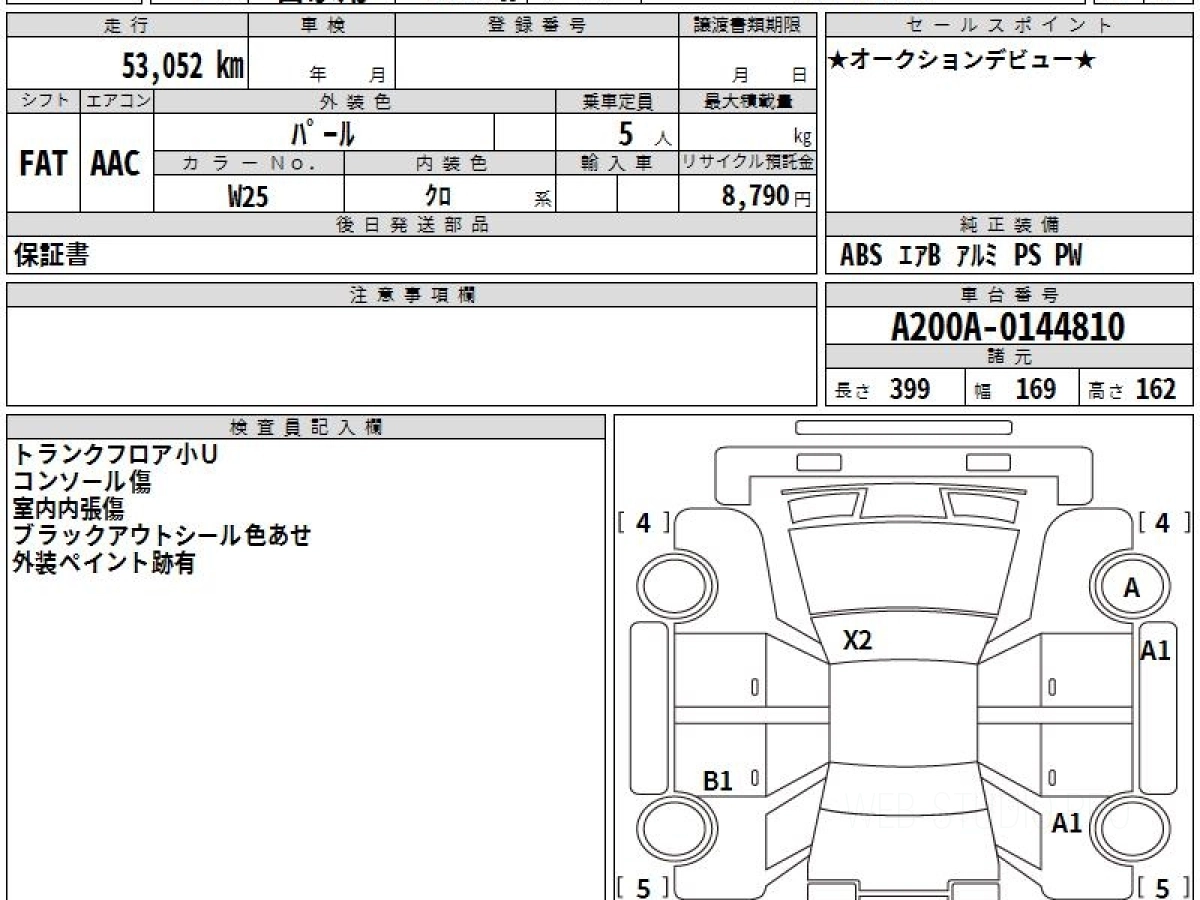The width and height of the screenshot is (1200, 900).
Task: Select the ★オークションデビュー★ sales point text
Action: point(962,61)
